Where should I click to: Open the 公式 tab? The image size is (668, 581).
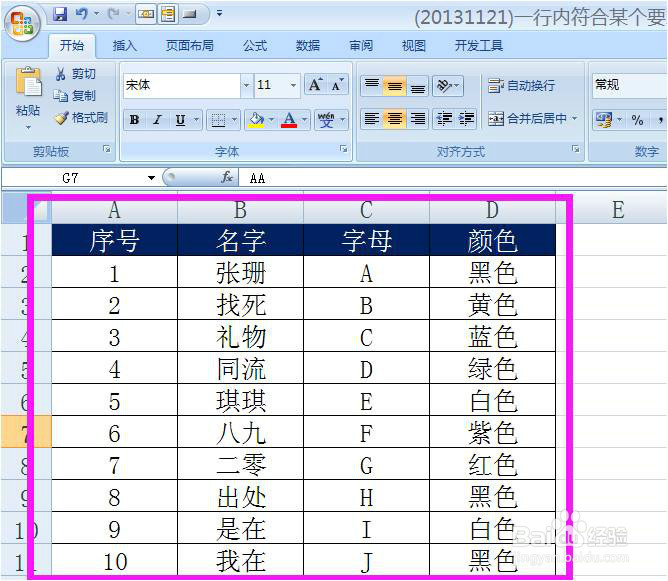[x=255, y=45]
